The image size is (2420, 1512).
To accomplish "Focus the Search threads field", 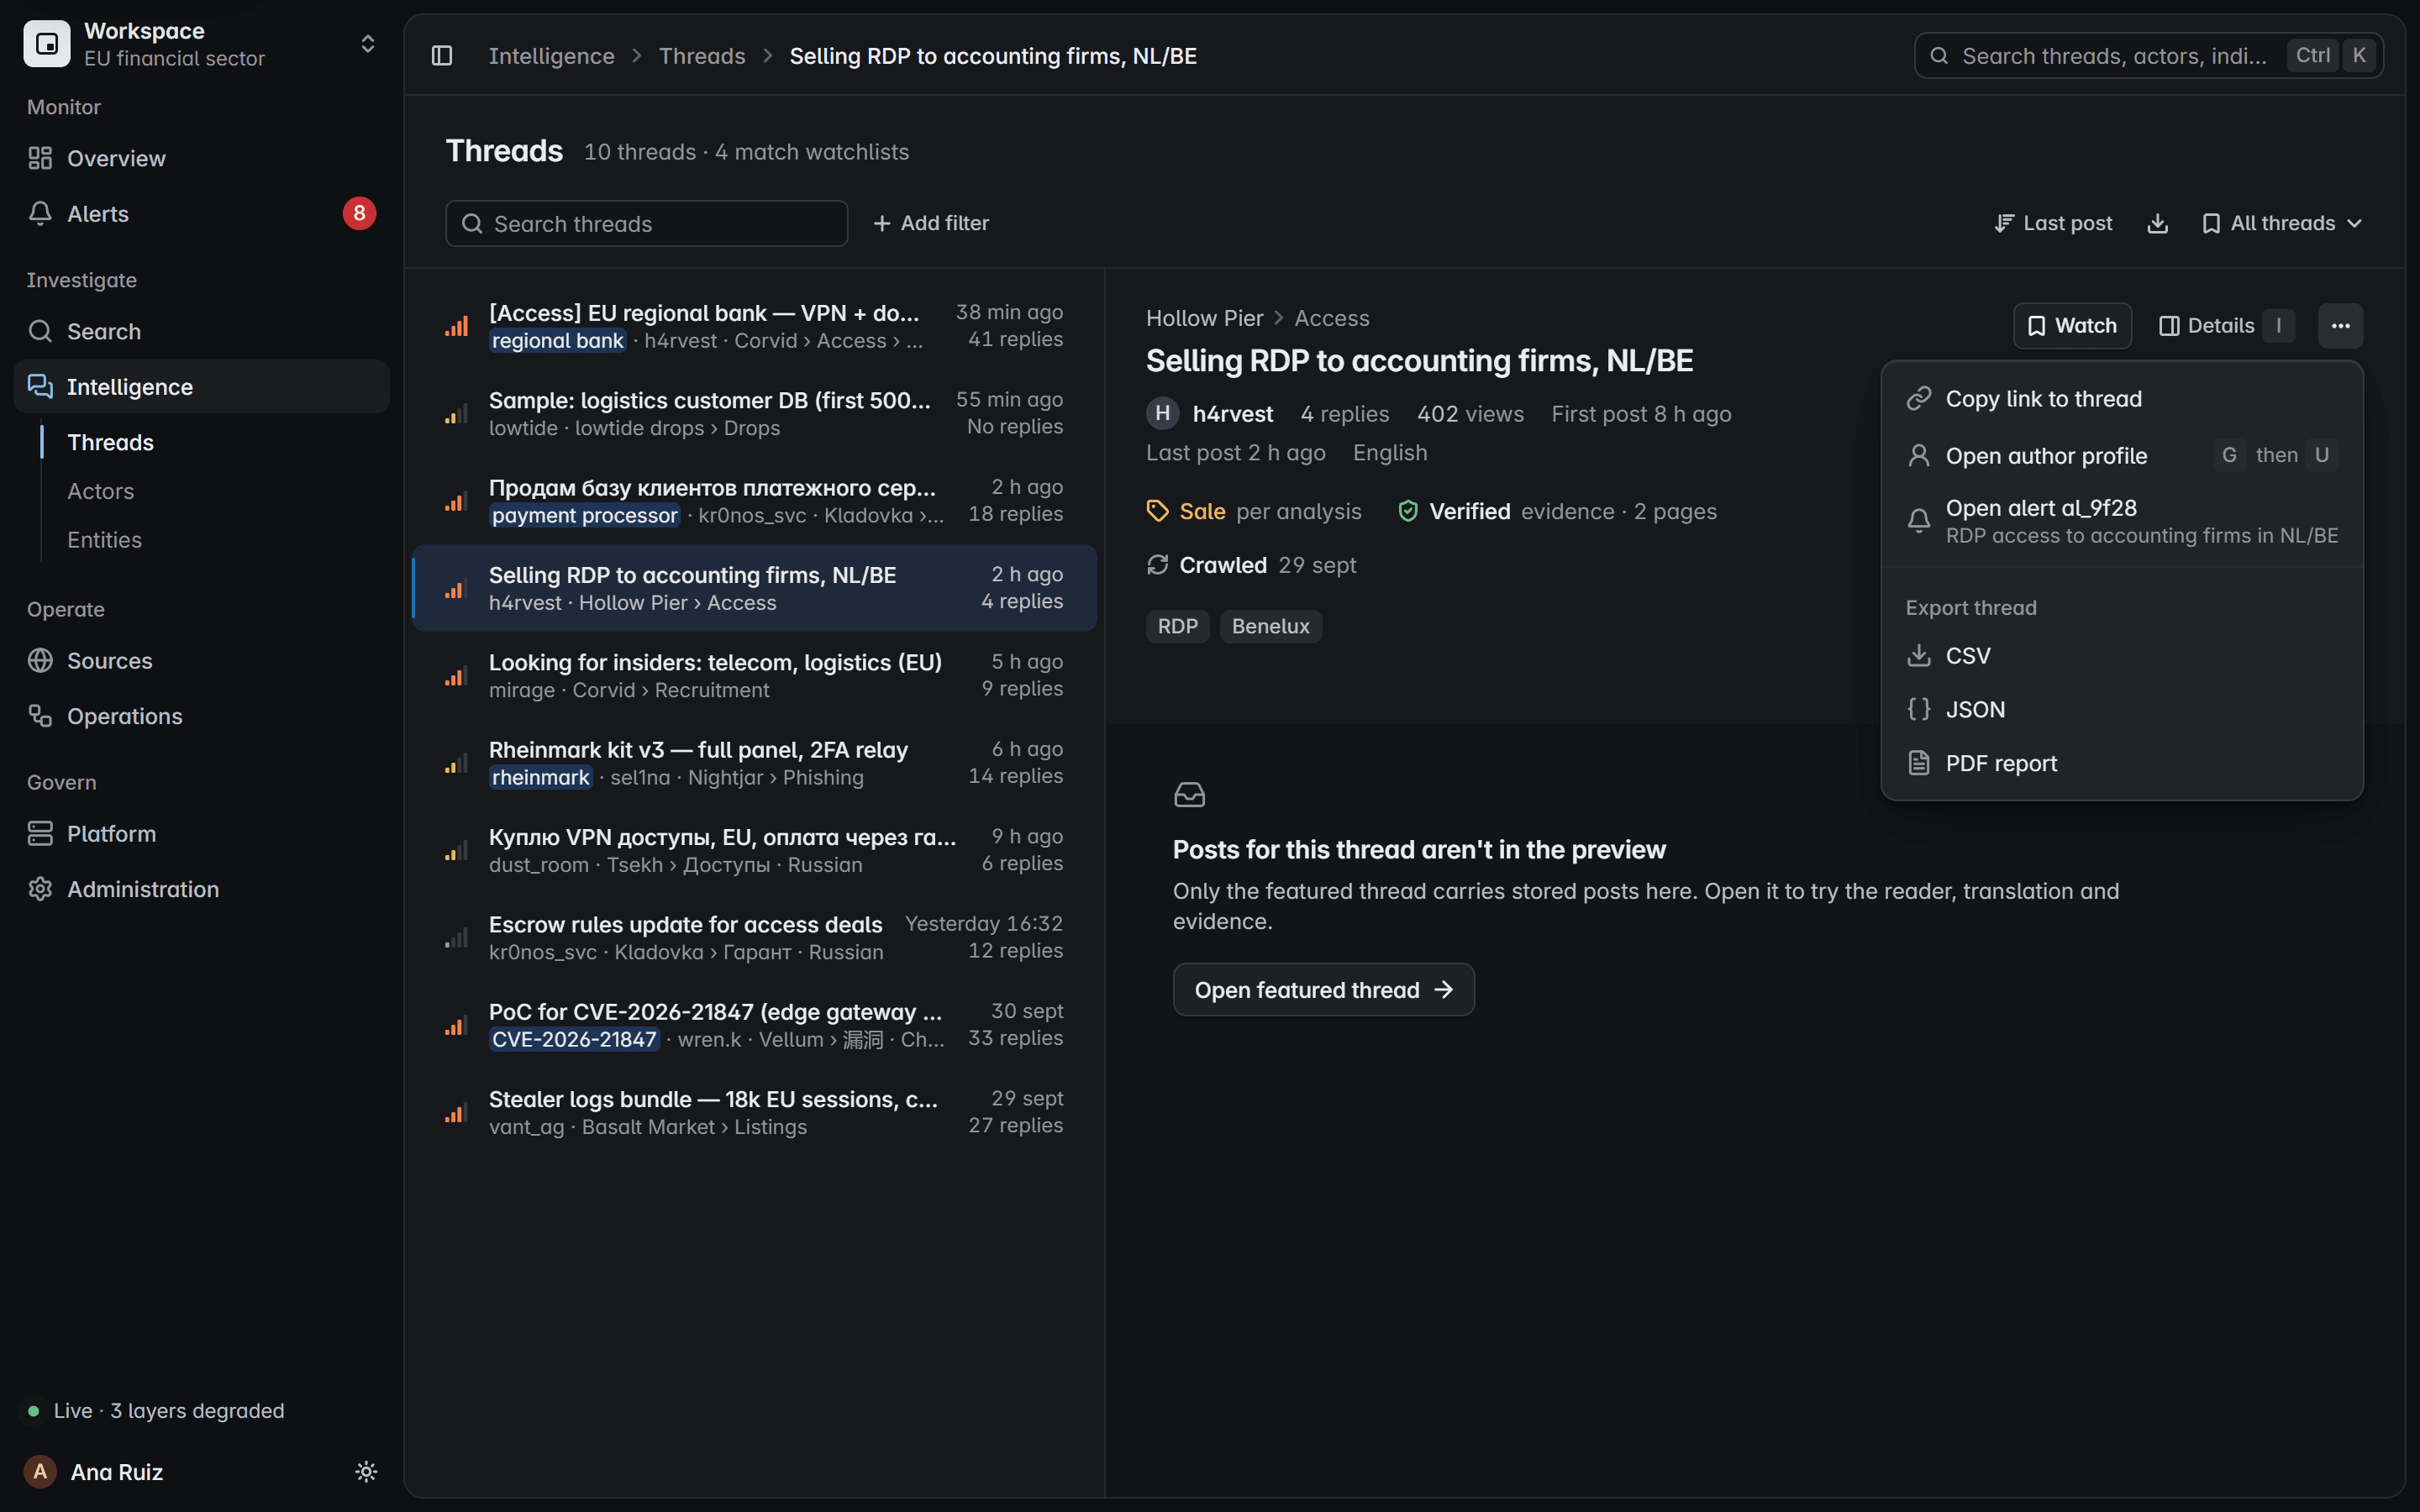I will [x=646, y=223].
